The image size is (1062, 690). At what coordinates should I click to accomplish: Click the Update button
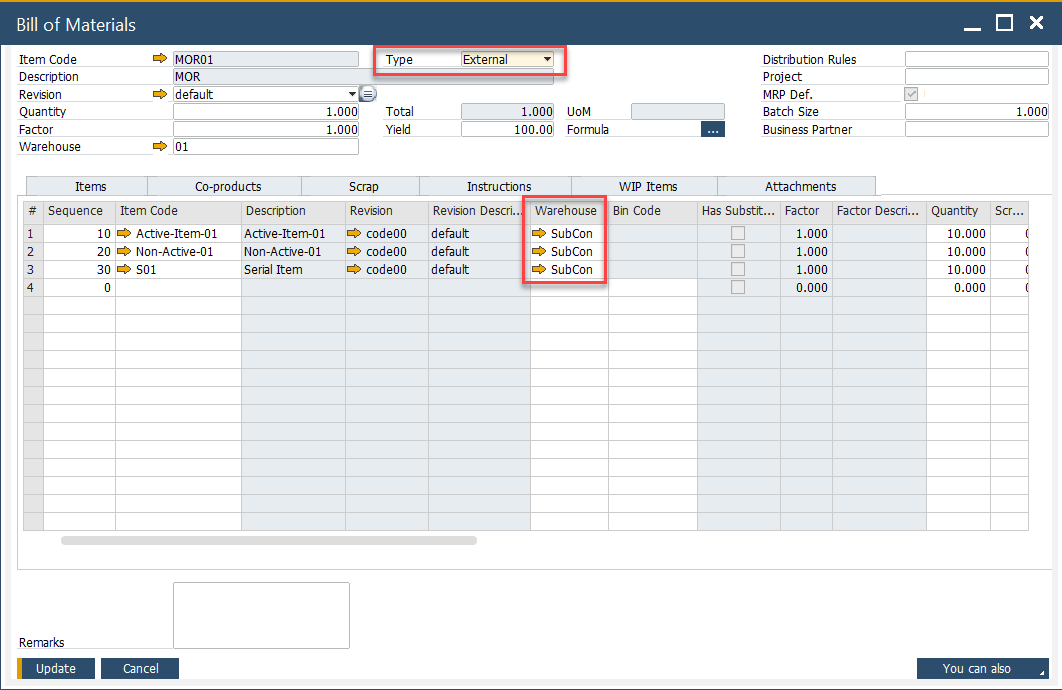click(x=56, y=668)
